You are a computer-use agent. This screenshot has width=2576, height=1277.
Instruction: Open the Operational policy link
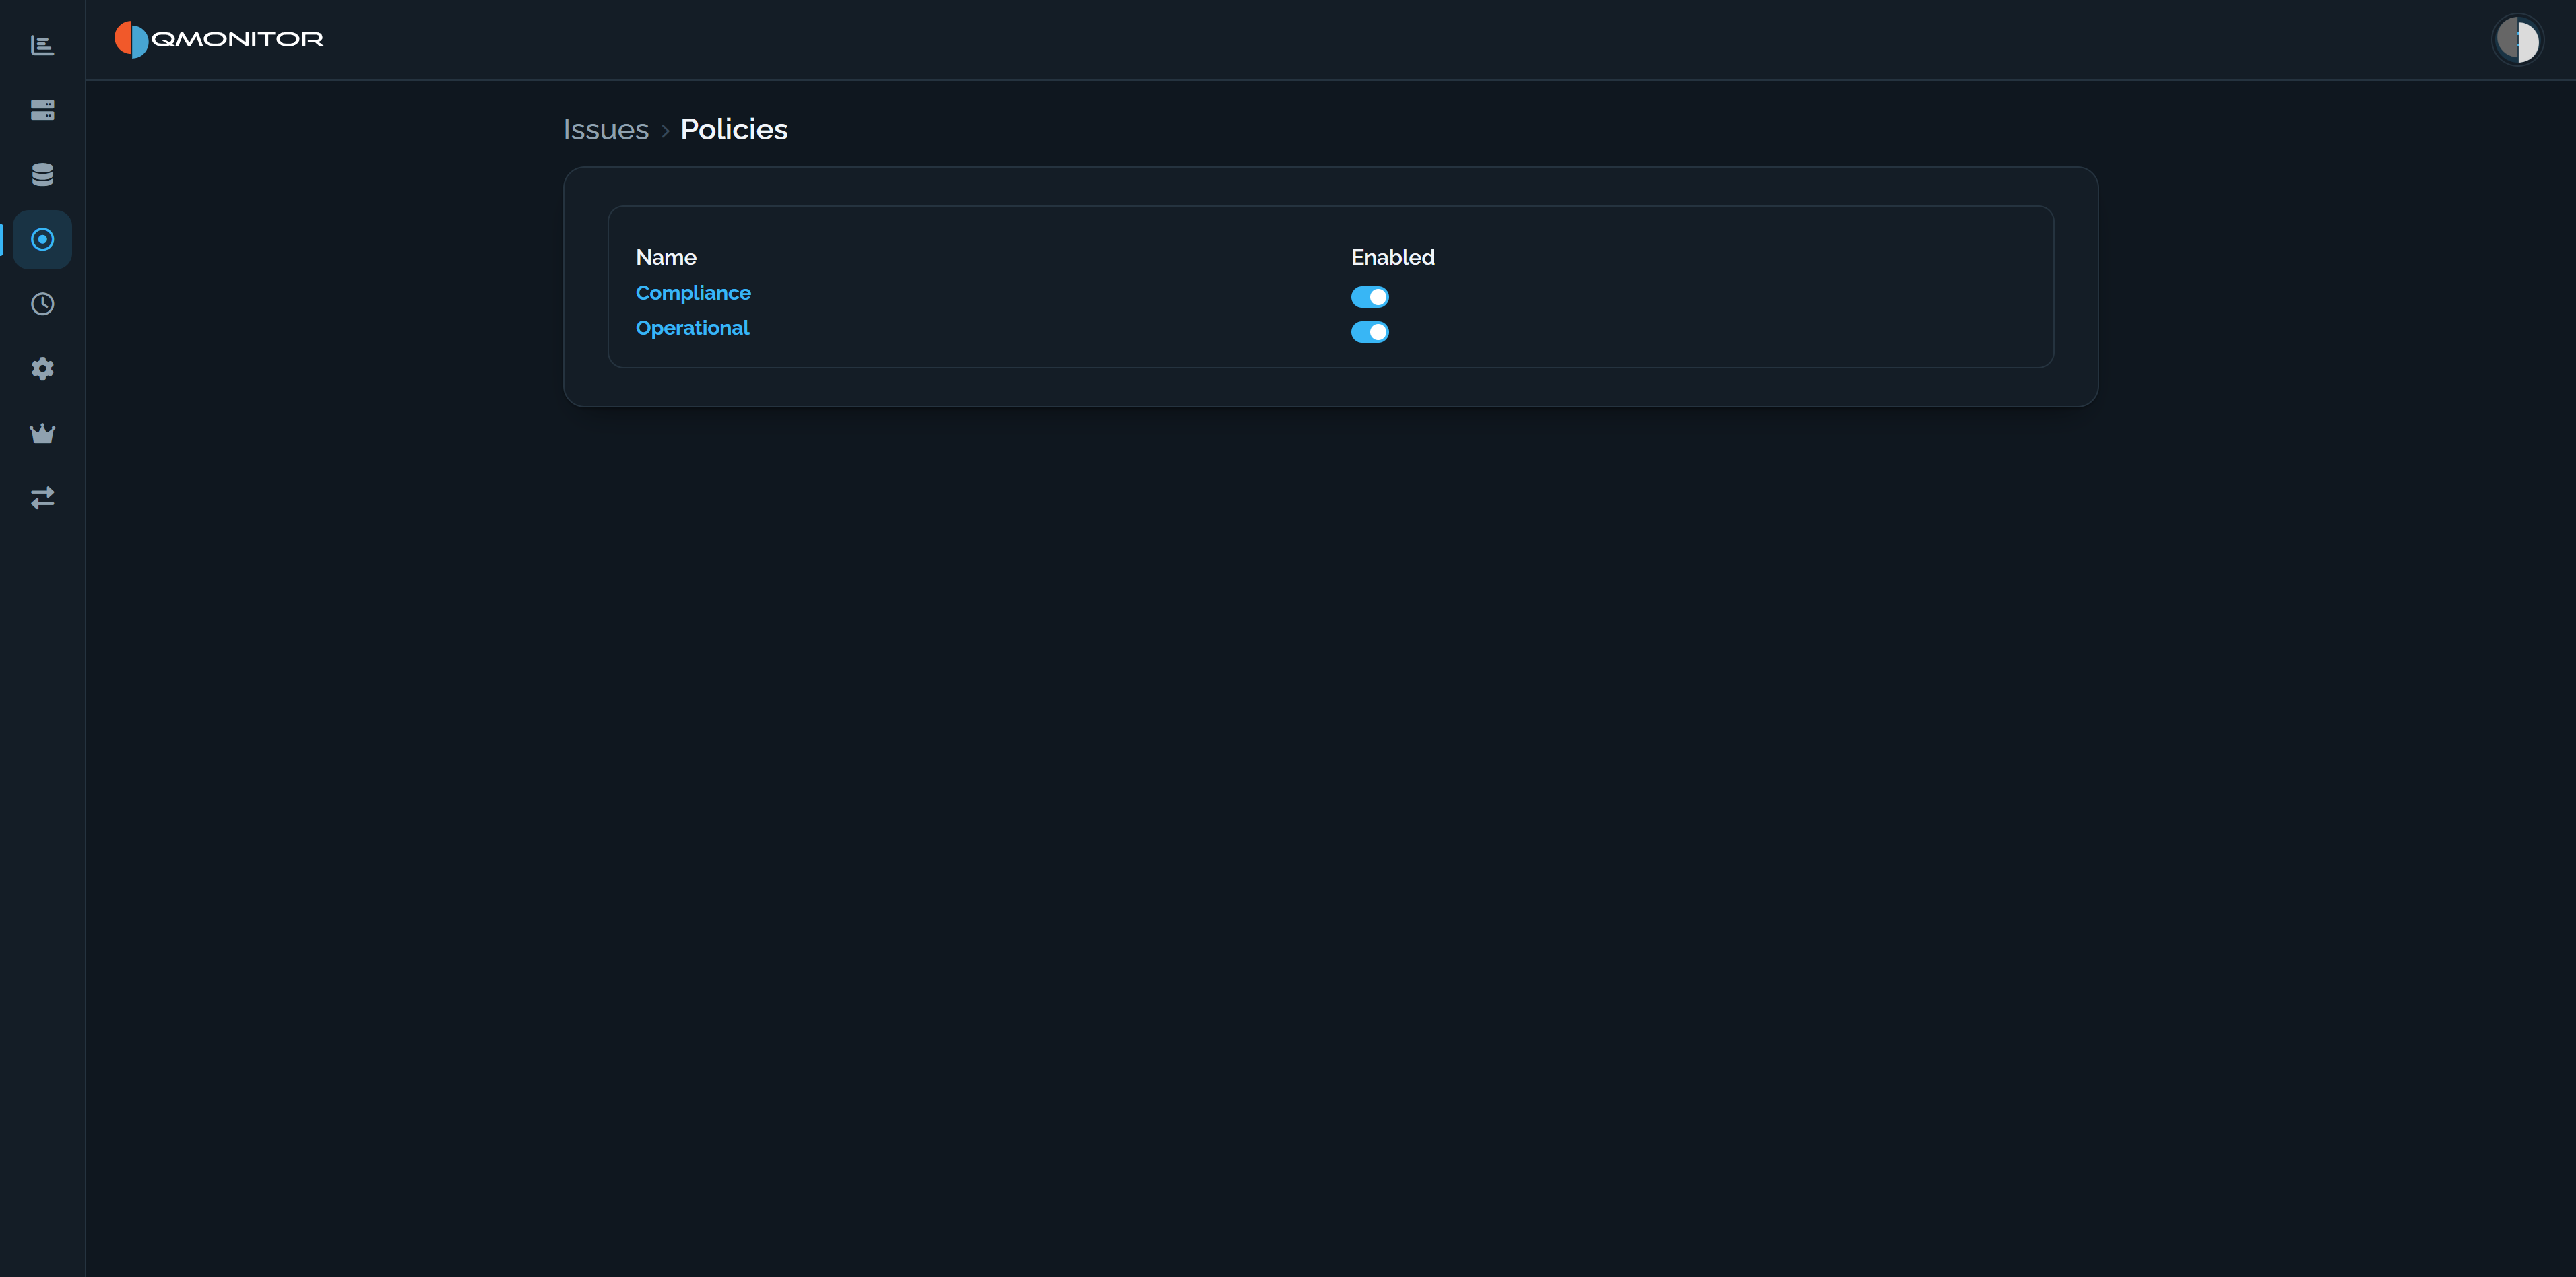click(x=692, y=328)
